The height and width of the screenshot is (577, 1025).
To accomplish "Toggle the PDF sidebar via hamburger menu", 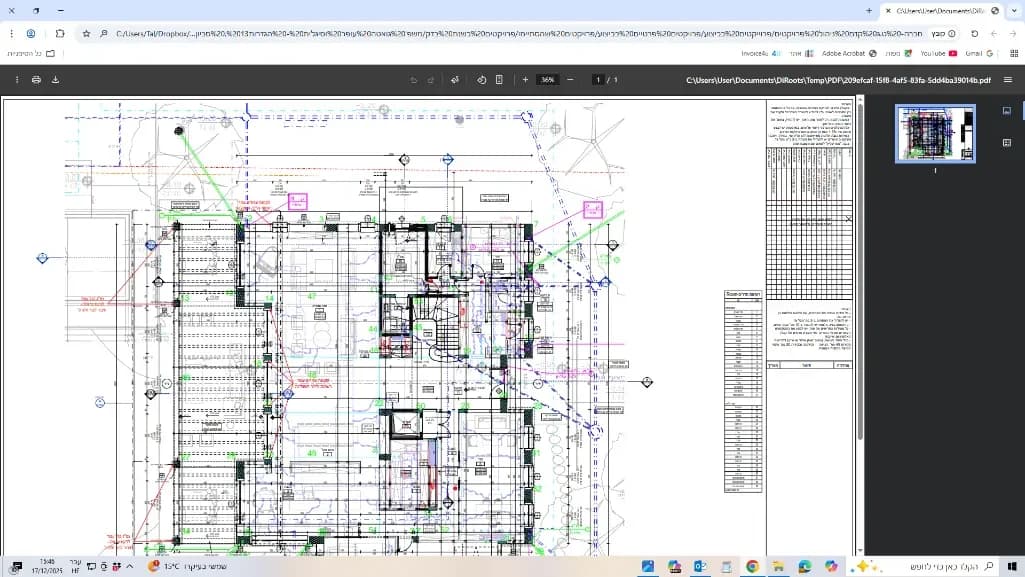I will tap(1008, 80).
